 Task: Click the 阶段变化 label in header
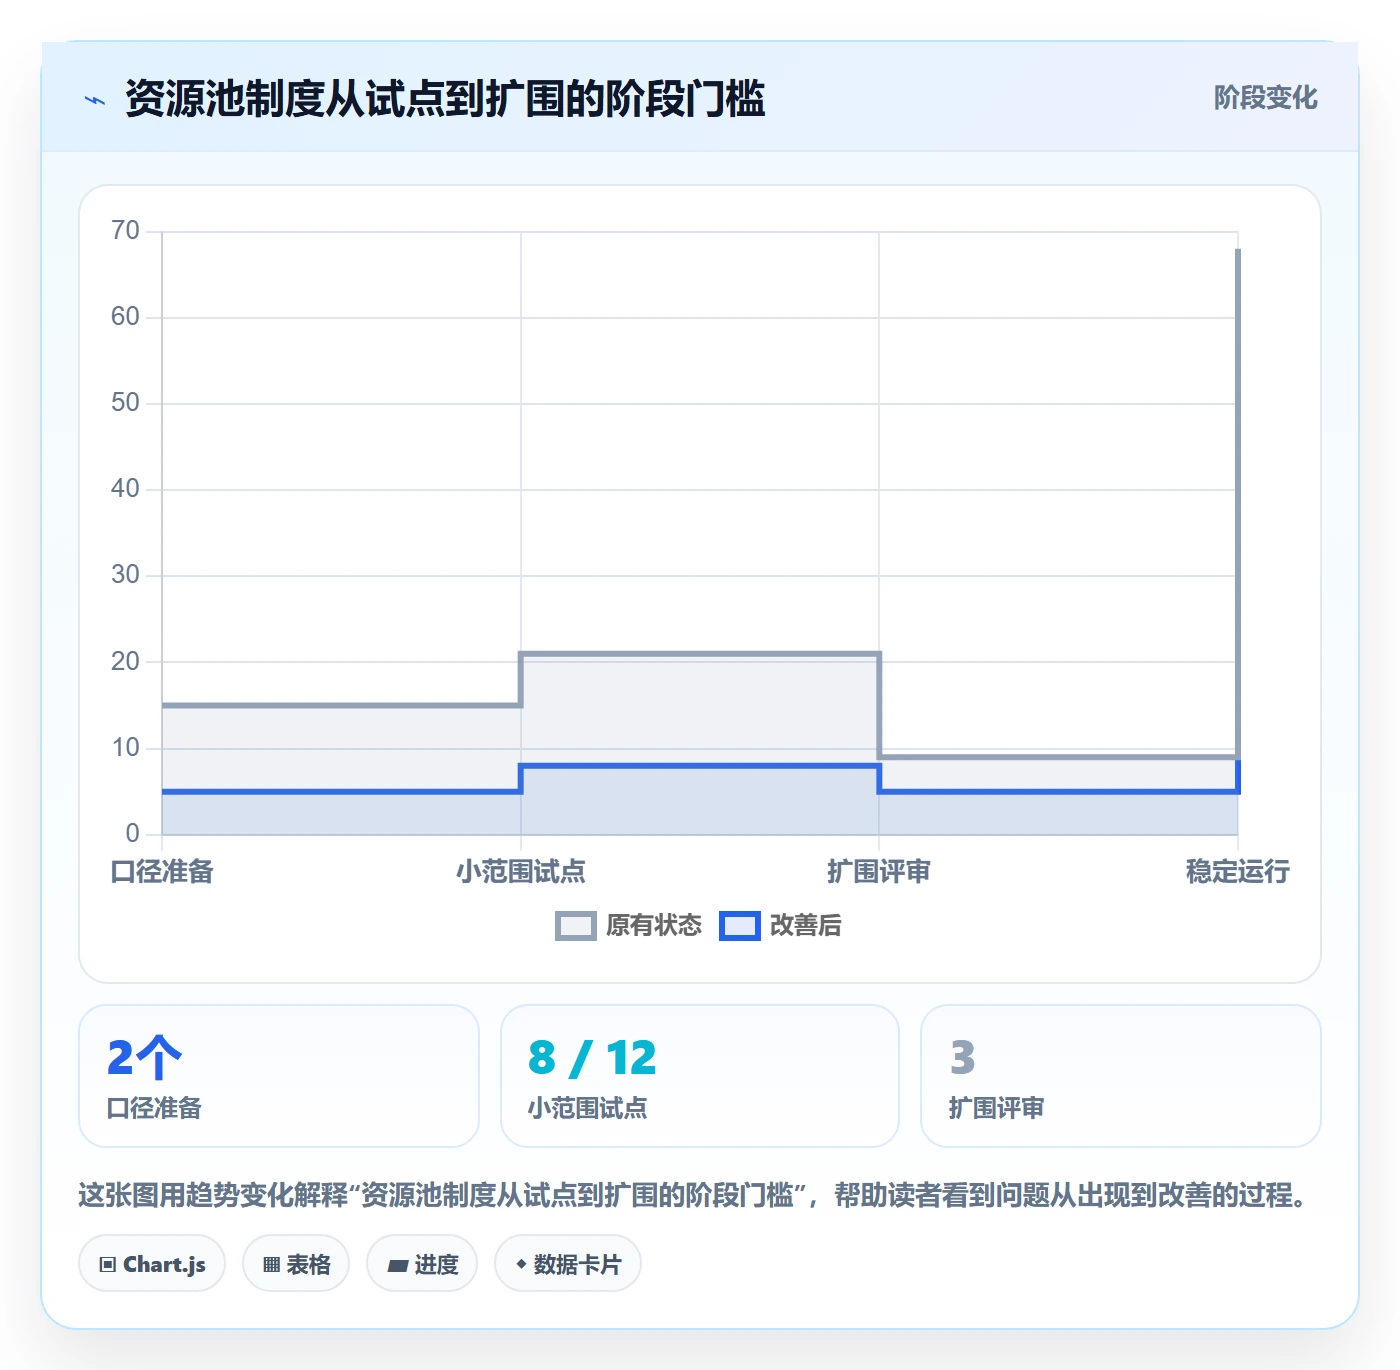1265,98
